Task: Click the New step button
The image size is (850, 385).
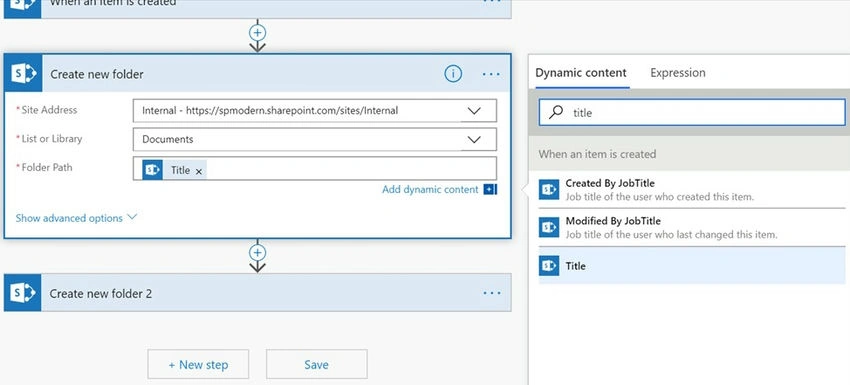Action: point(198,364)
